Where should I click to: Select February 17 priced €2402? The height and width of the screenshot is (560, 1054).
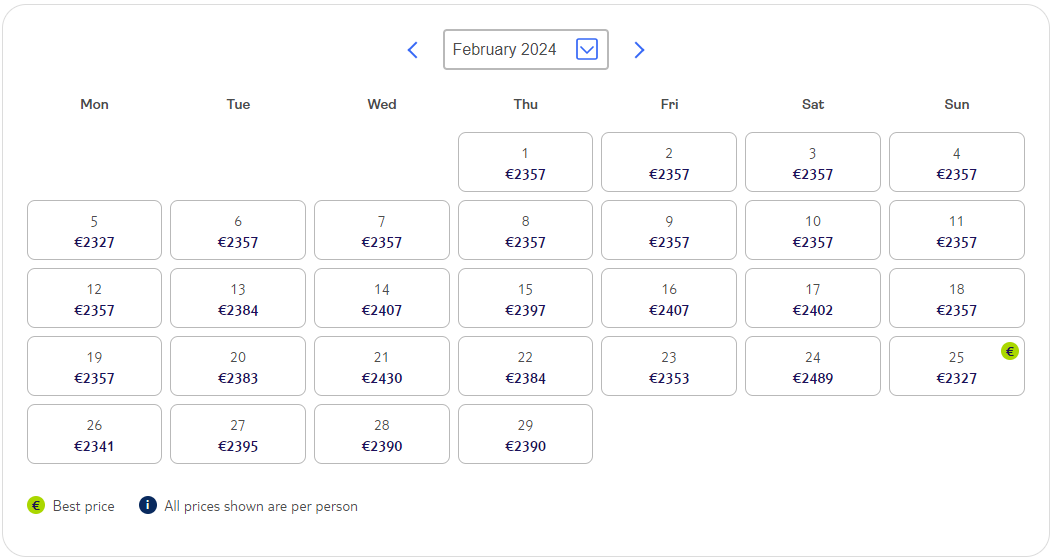813,298
